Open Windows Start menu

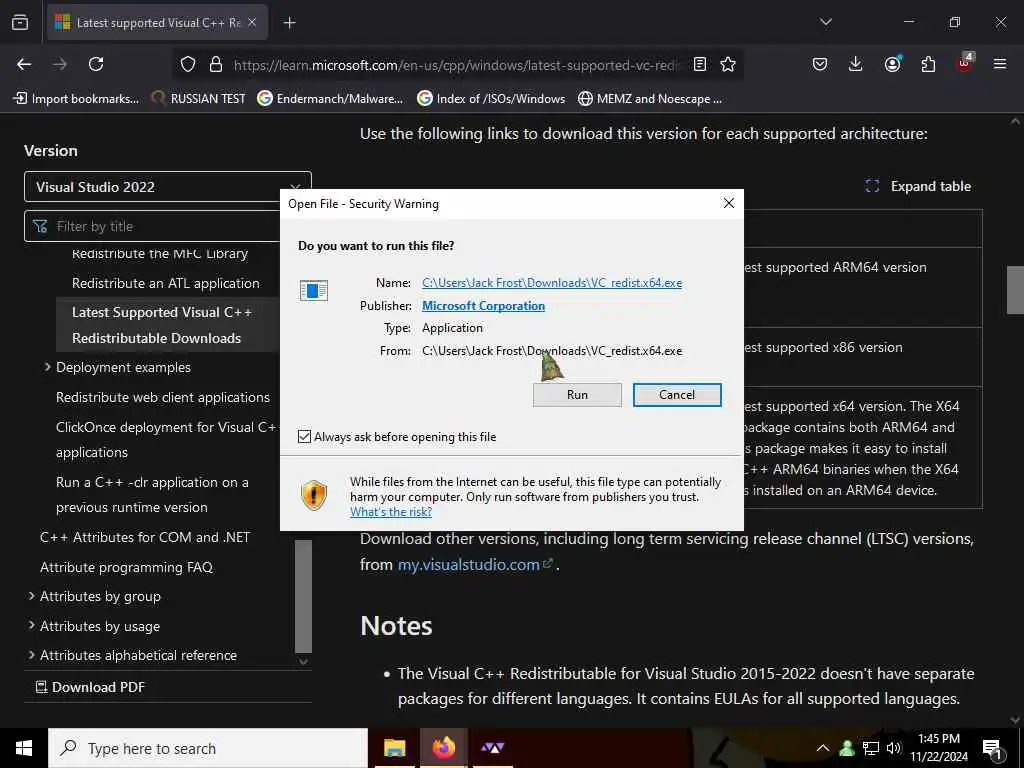tap(24, 748)
